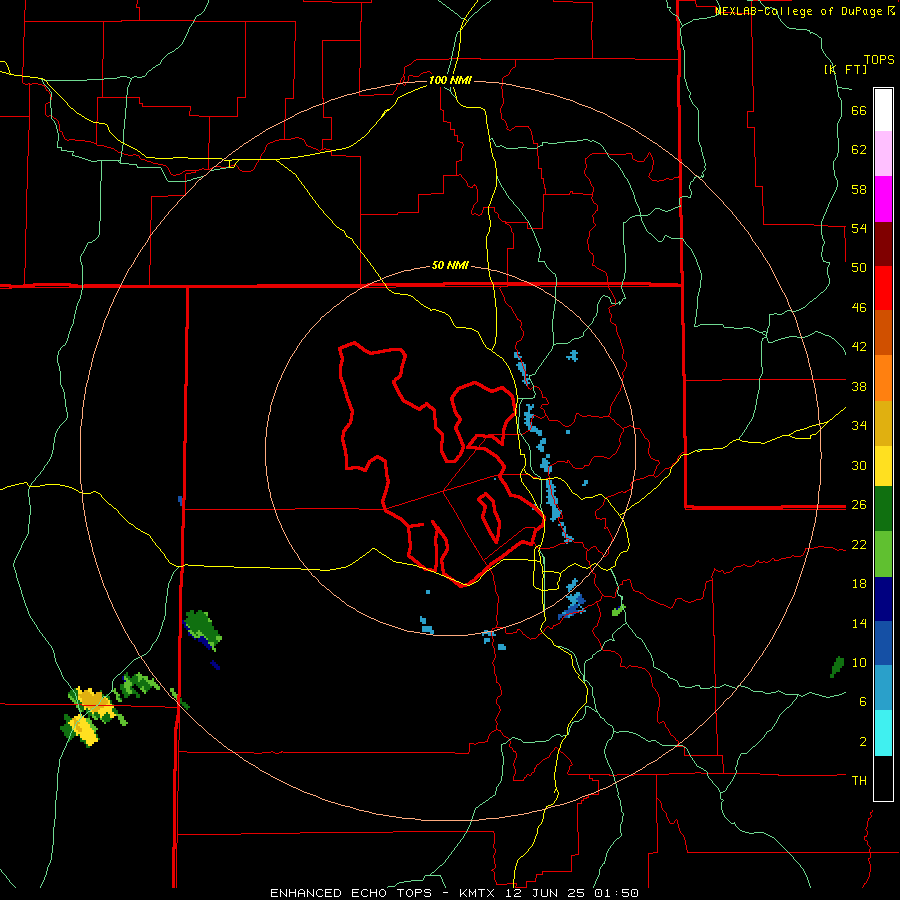900x900 pixels.
Task: Click the '66' legend value
Action: tap(859, 111)
